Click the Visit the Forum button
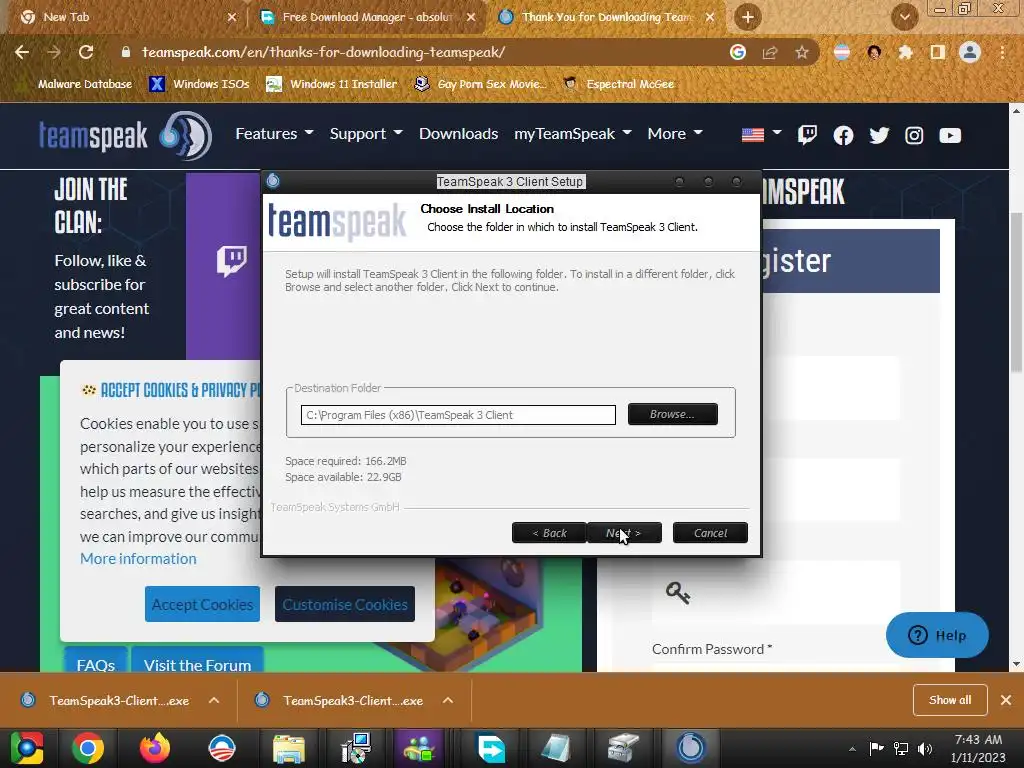The width and height of the screenshot is (1024, 768). click(x=197, y=661)
